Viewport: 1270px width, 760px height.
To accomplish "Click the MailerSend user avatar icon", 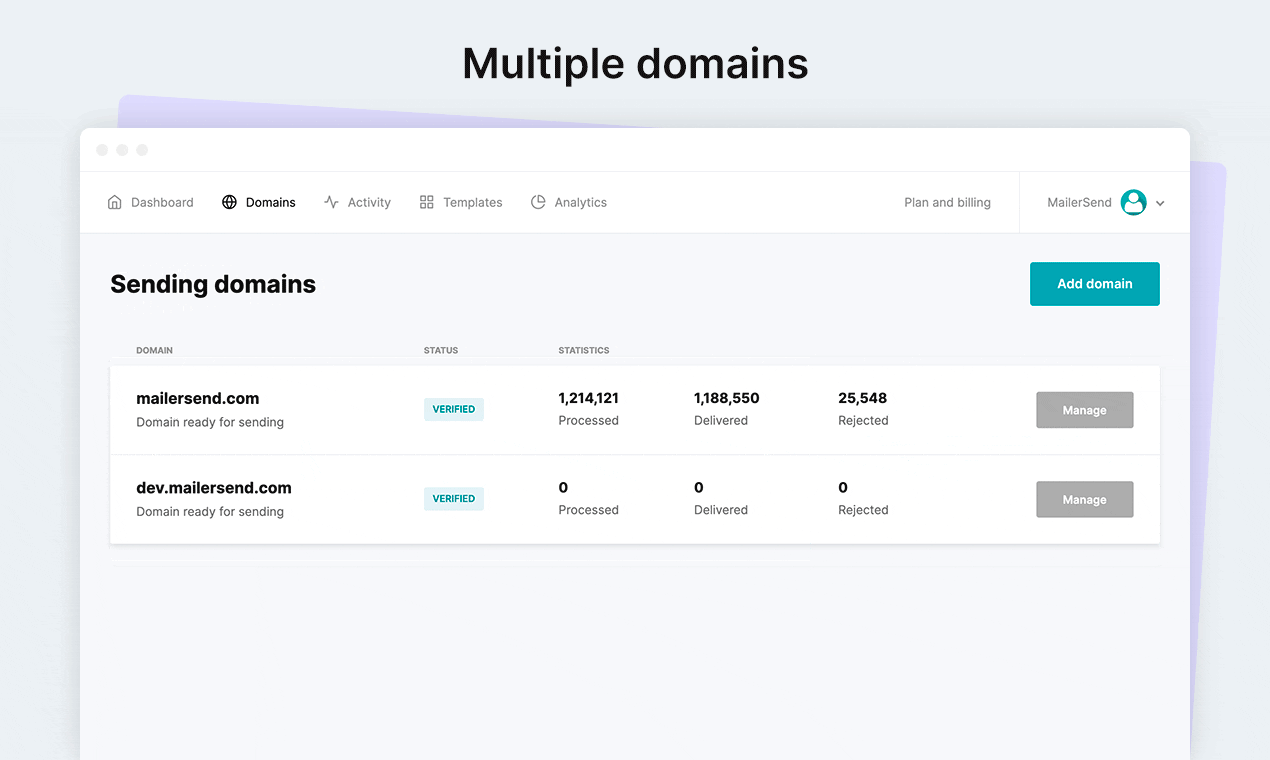I will click(1133, 202).
